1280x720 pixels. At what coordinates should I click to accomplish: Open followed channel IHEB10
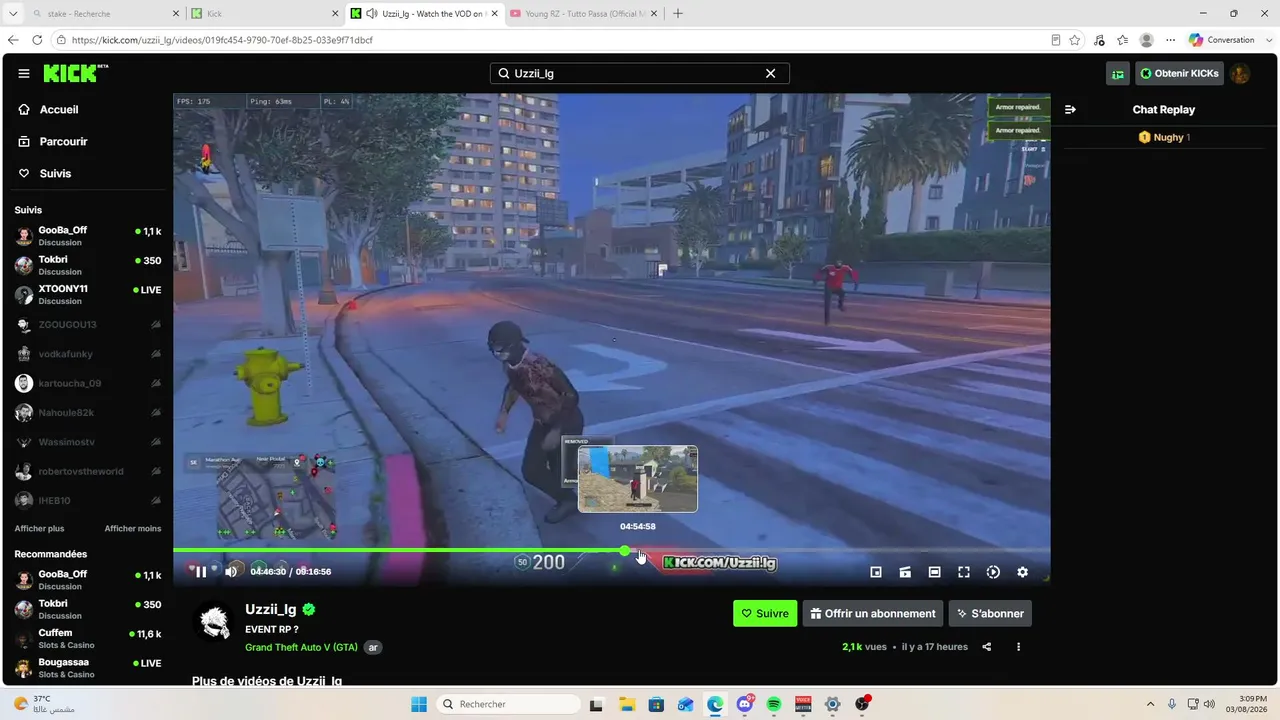[88, 500]
